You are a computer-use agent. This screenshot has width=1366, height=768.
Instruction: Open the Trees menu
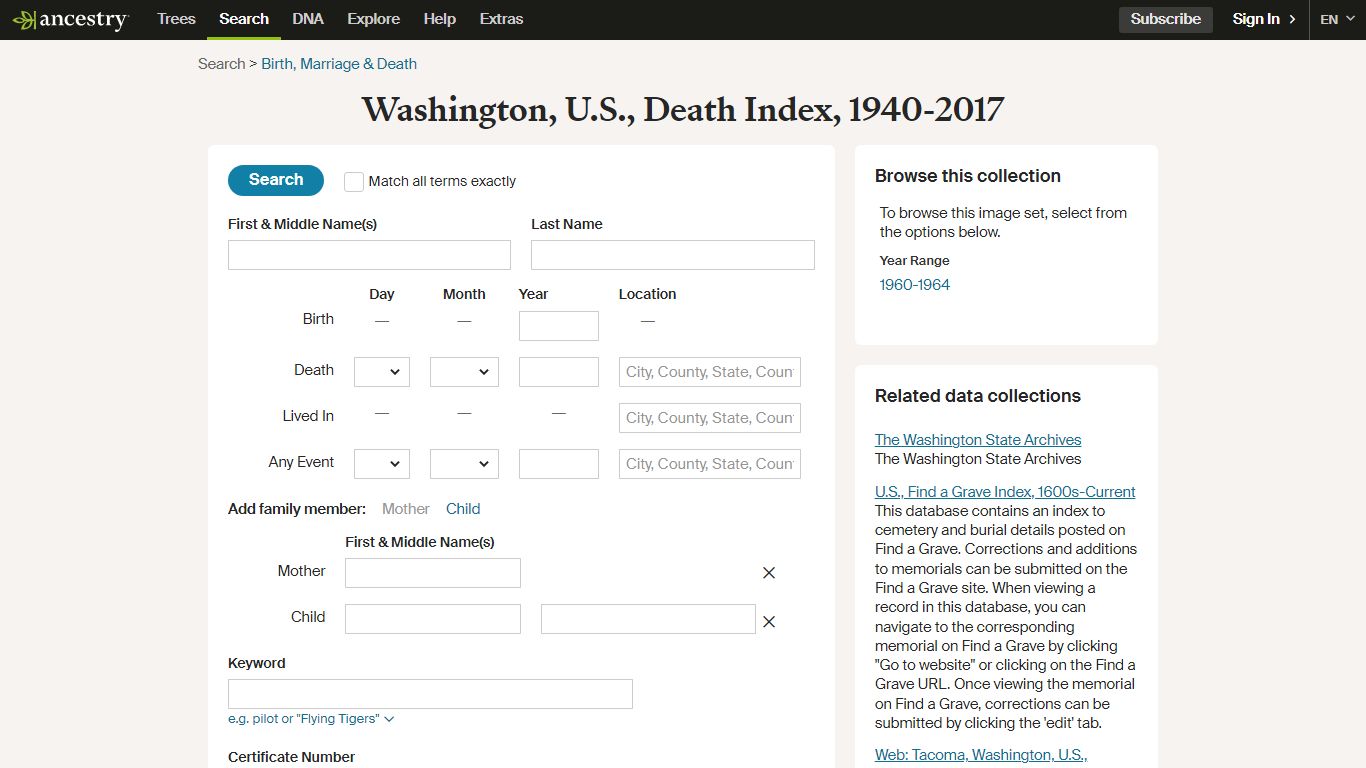[176, 19]
